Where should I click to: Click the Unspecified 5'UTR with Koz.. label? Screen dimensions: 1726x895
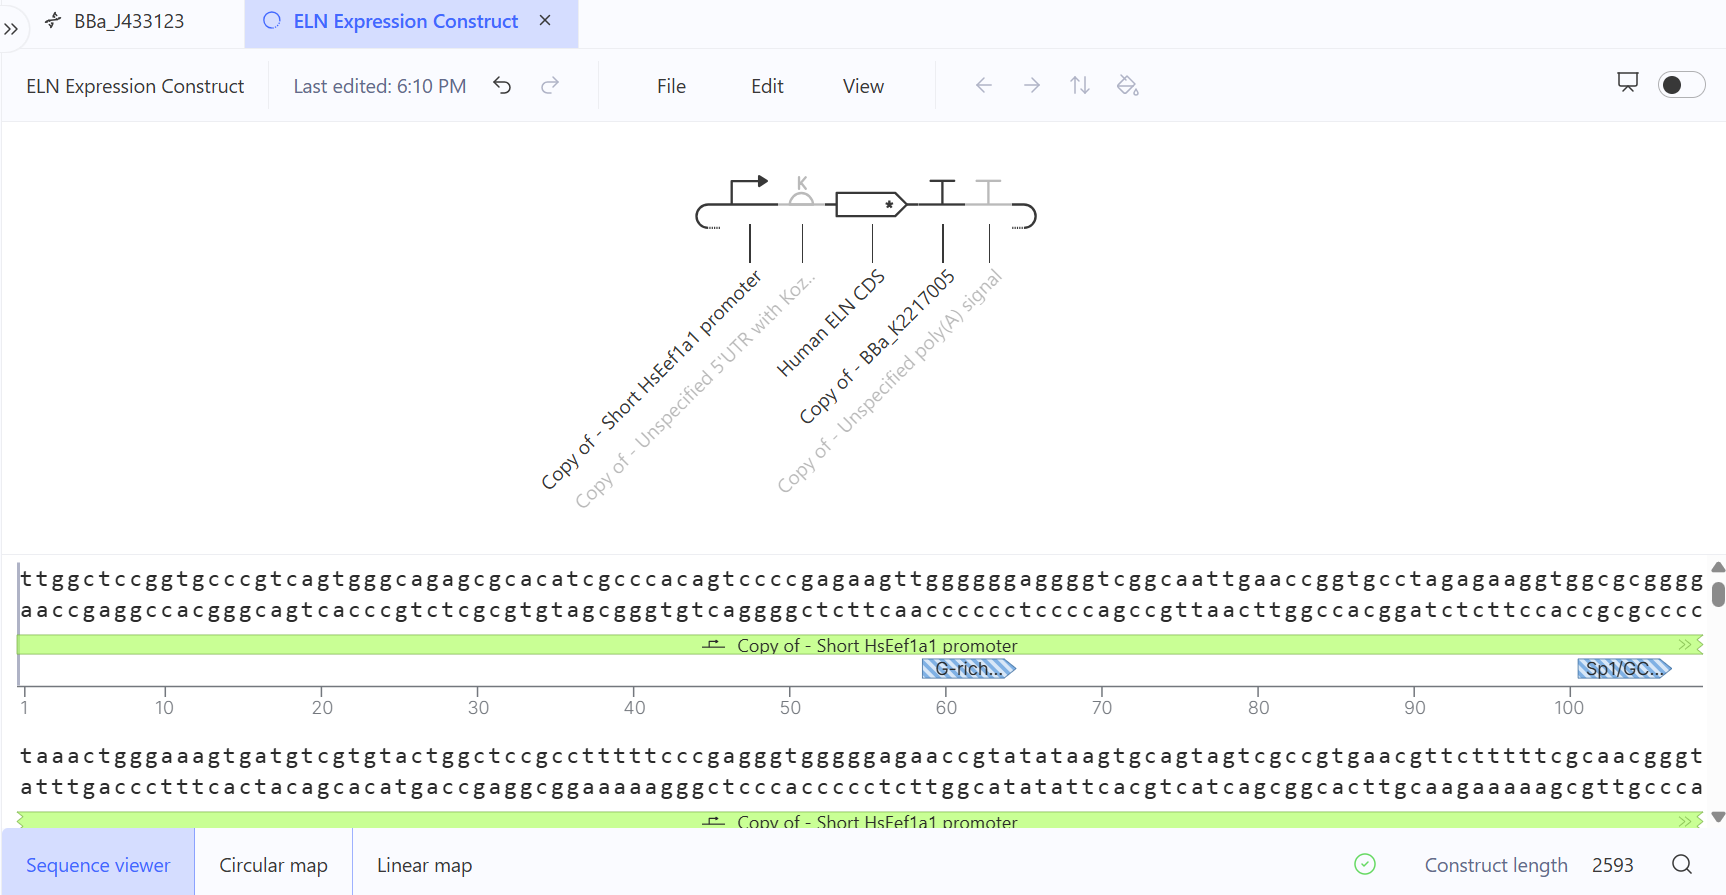(x=695, y=390)
